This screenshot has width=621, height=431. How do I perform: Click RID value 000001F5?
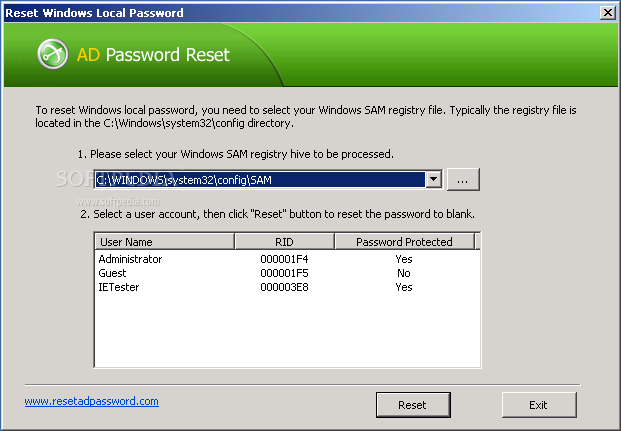coord(284,273)
